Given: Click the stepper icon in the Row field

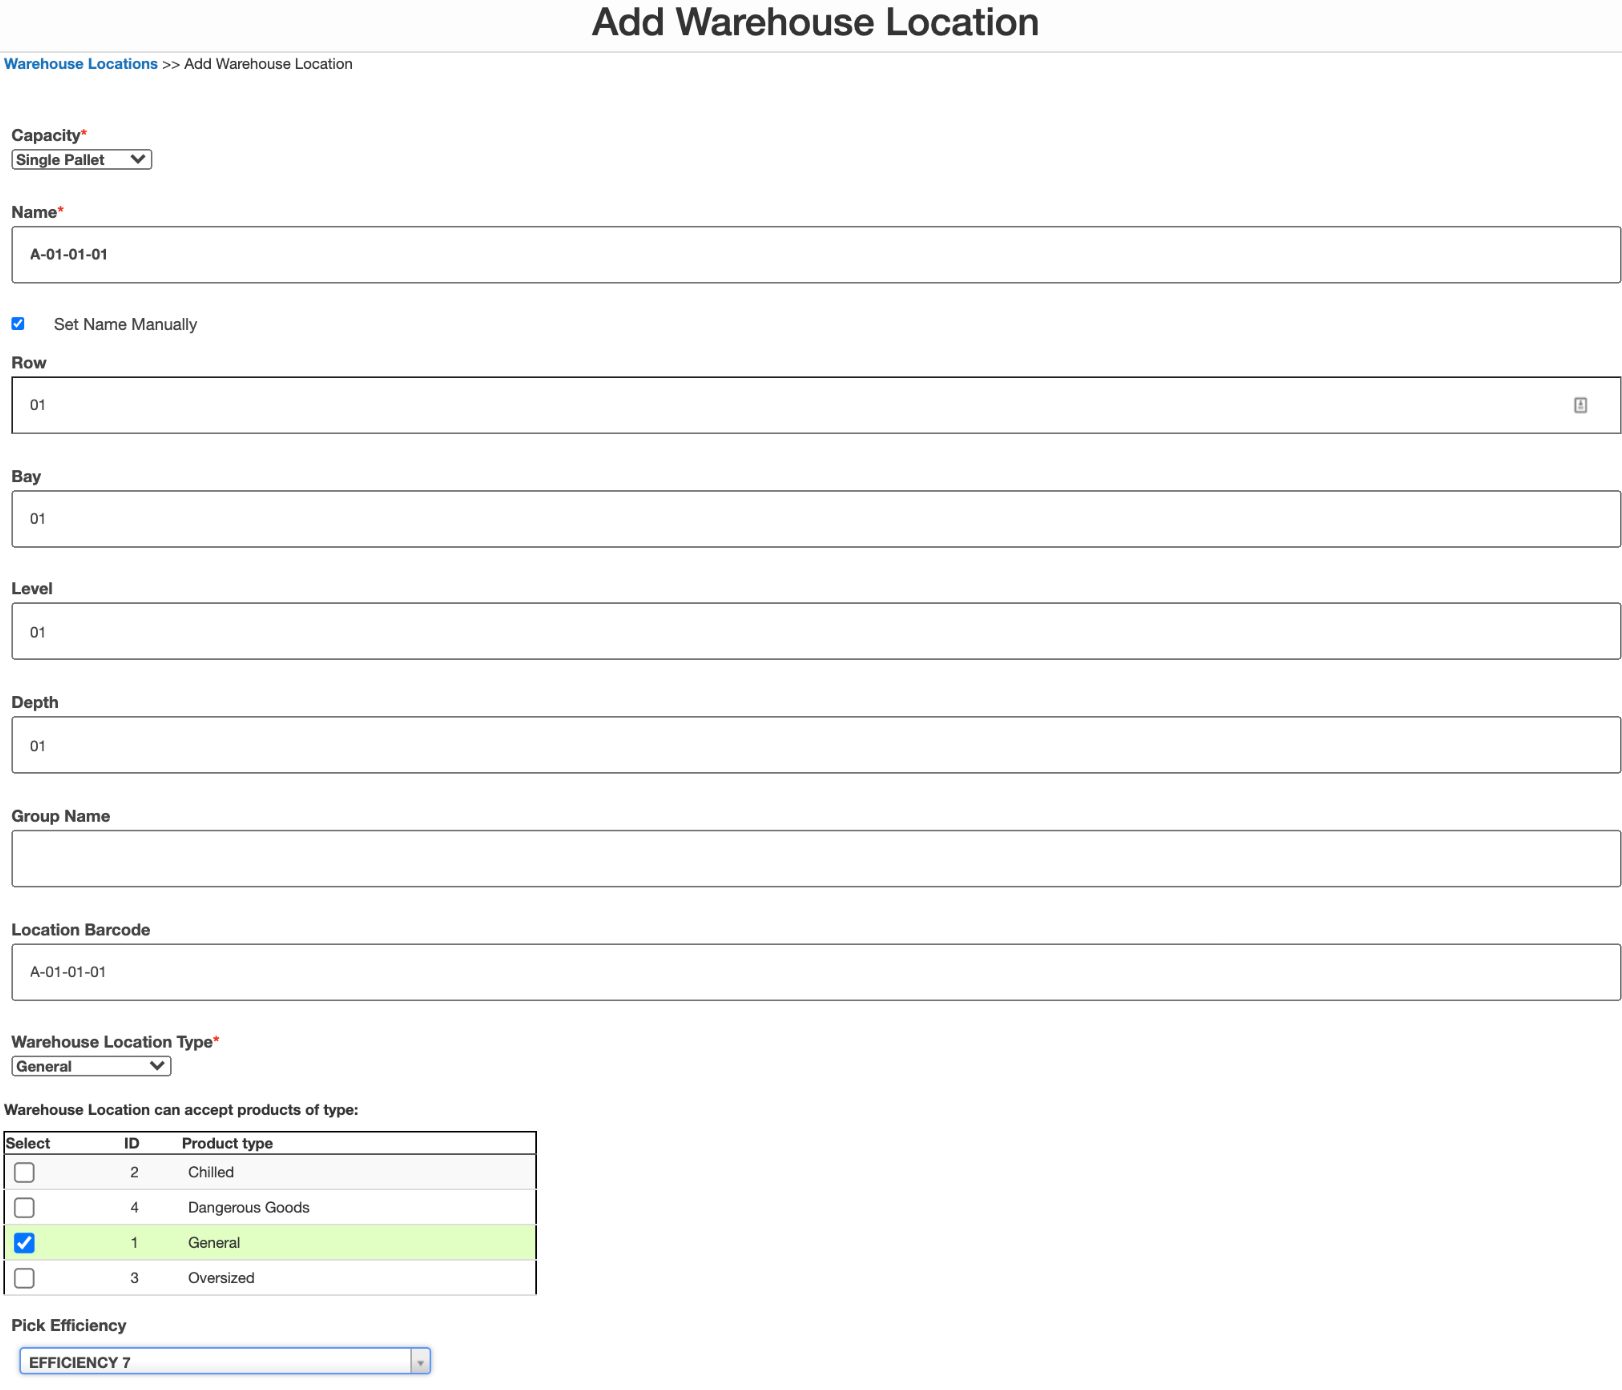Looking at the screenshot, I should 1581,405.
